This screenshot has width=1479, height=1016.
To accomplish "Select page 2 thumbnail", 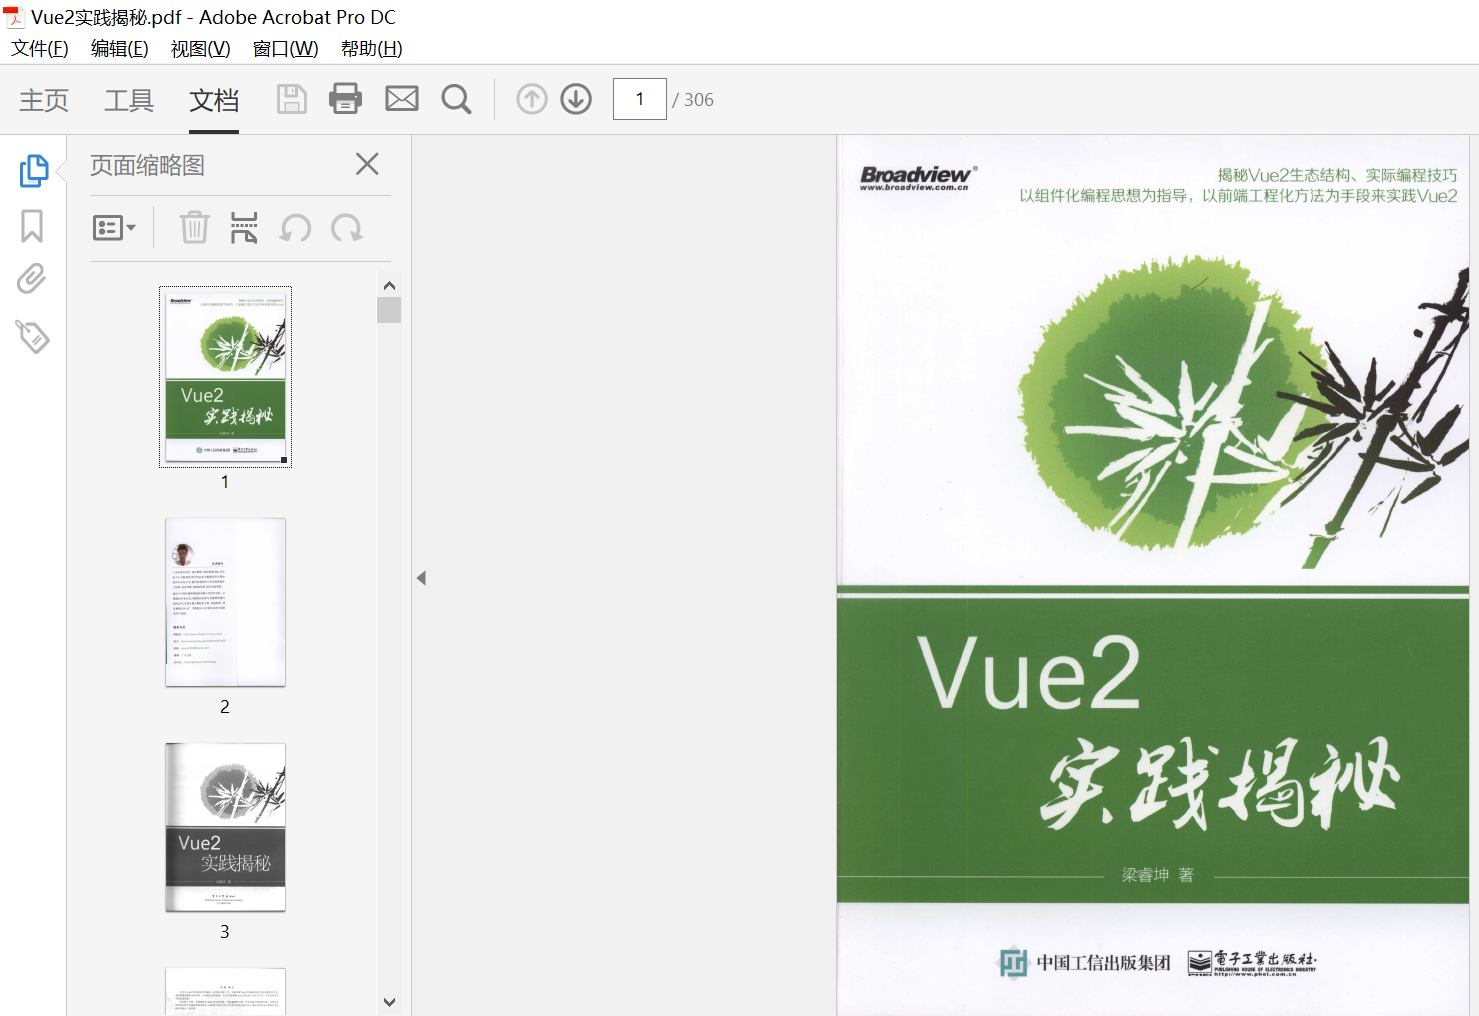I will point(225,602).
